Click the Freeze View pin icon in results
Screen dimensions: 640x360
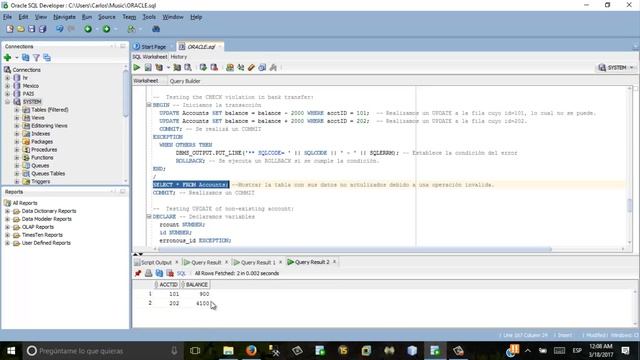(138, 273)
